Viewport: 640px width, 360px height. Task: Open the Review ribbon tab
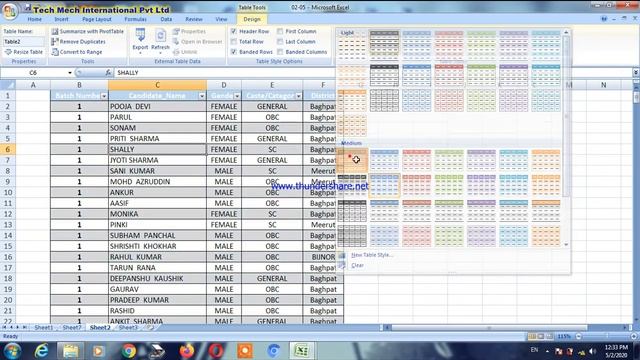click(194, 19)
